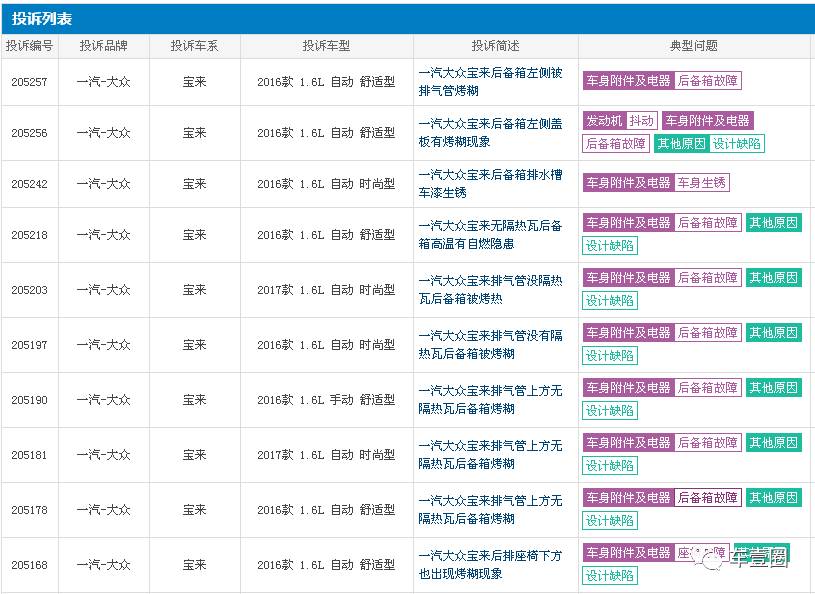Open the complaint summary in row 205190

point(490,400)
